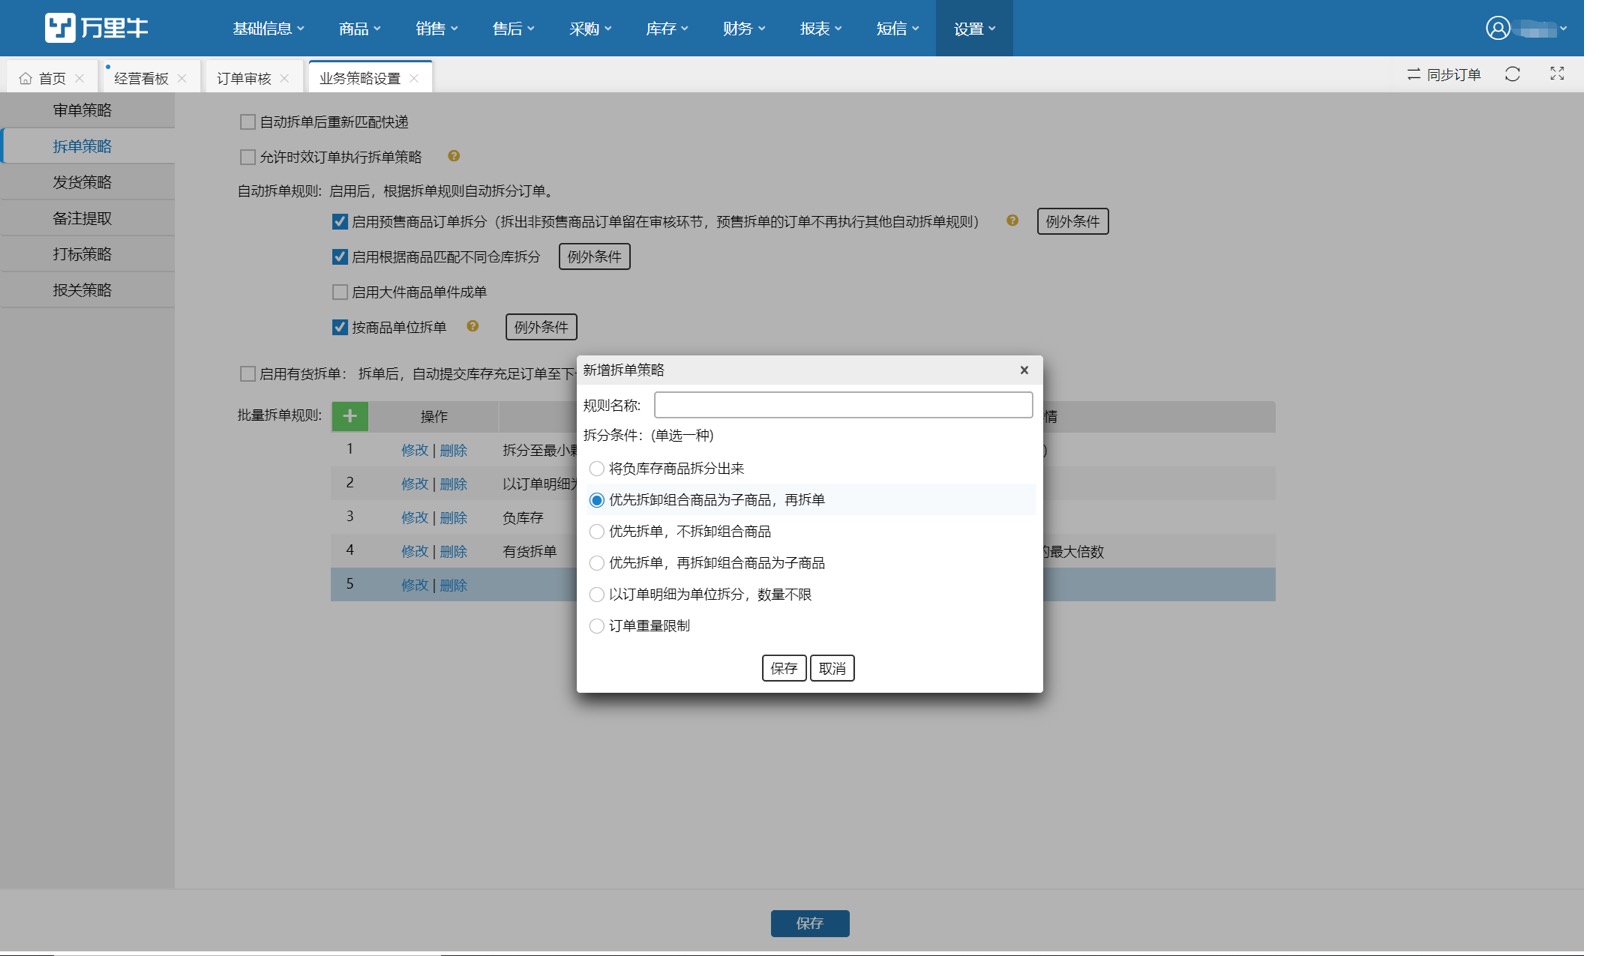Screen dimensions: 1620x956
Task: Click help icon next to 允许时效订单执行拆单策略
Action: tap(454, 156)
